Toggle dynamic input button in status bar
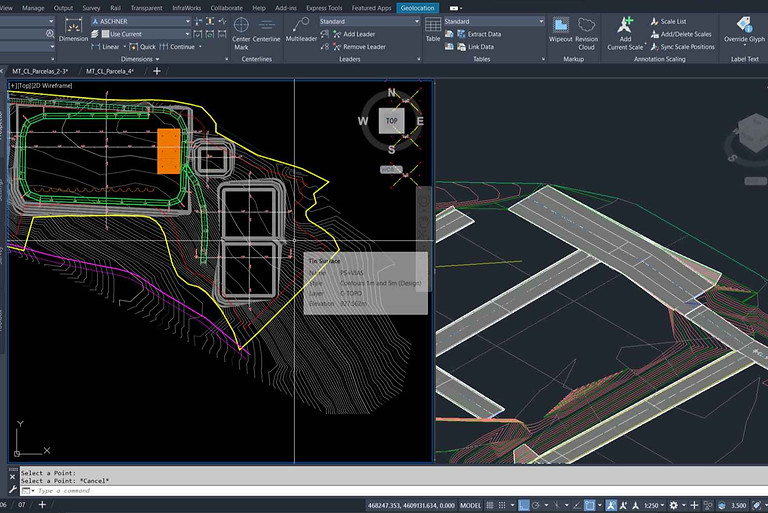 (524, 505)
